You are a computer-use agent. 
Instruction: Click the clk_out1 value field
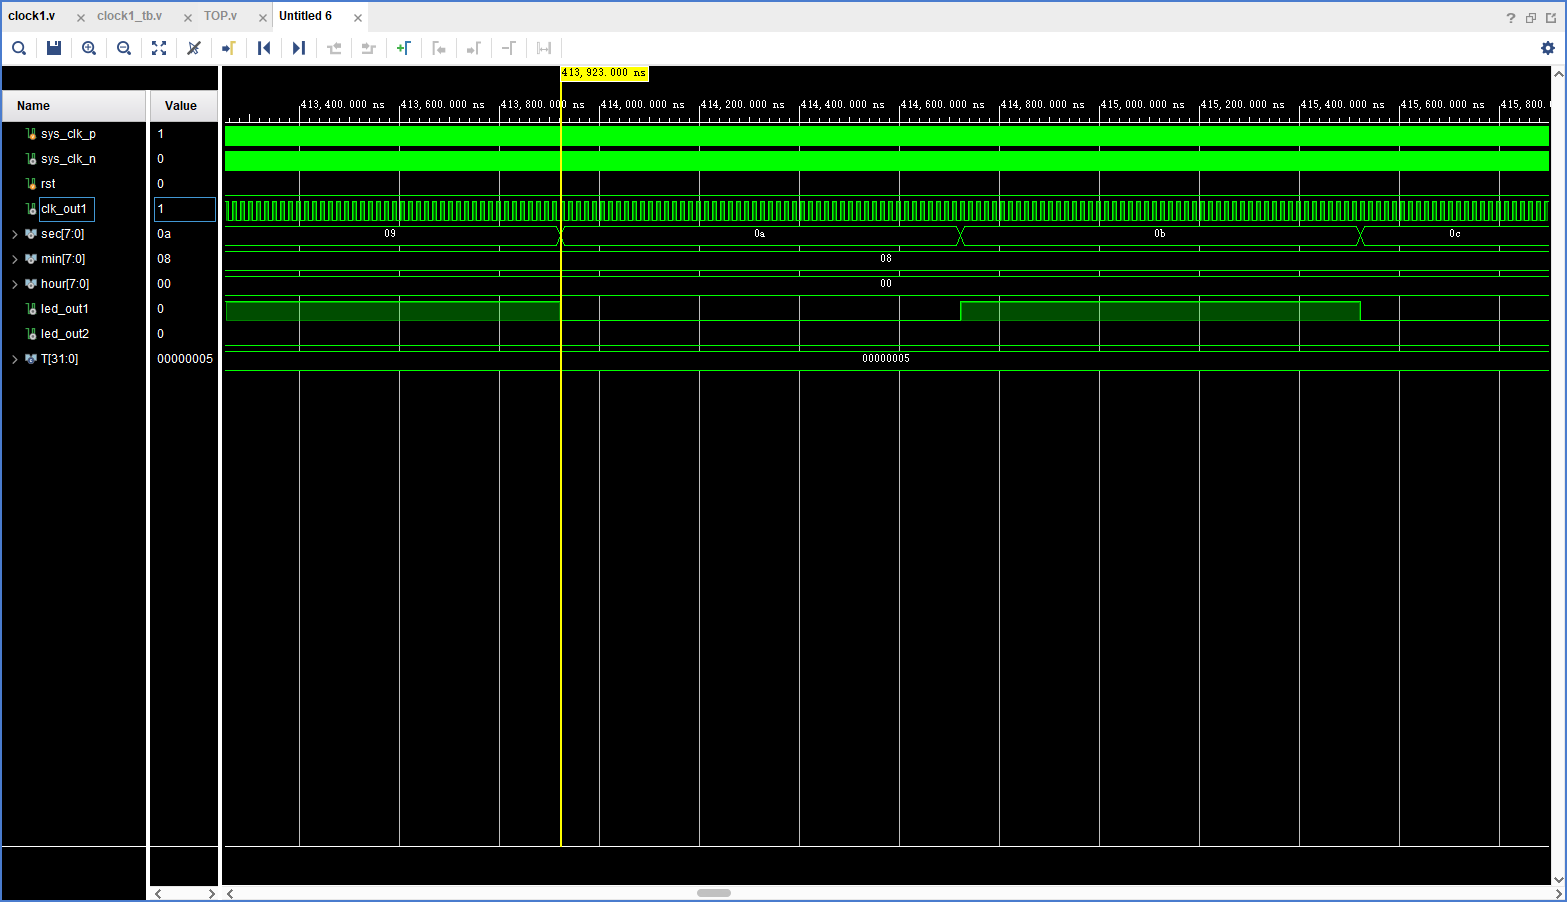pyautogui.click(x=184, y=209)
